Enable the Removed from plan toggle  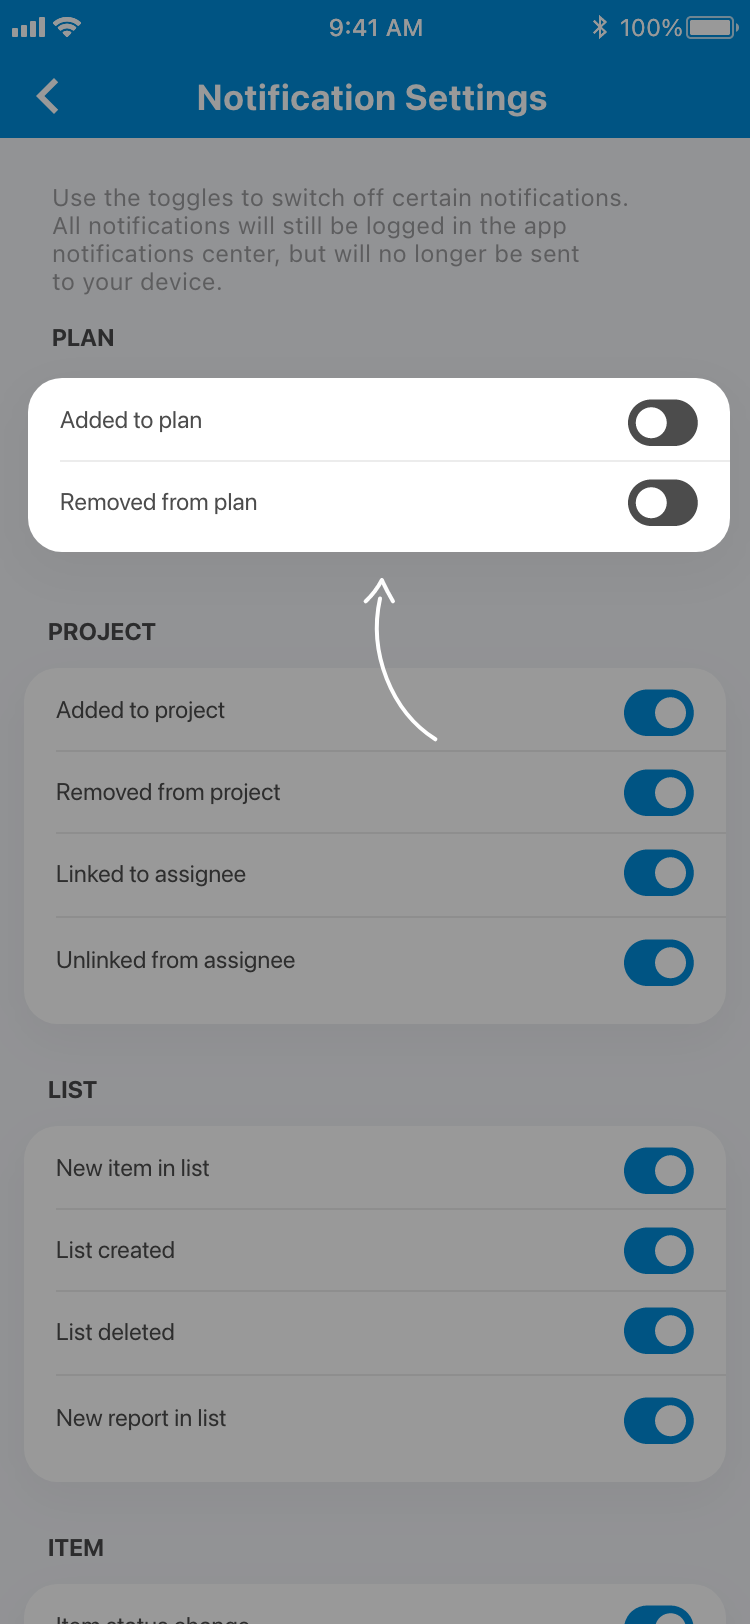tap(662, 503)
